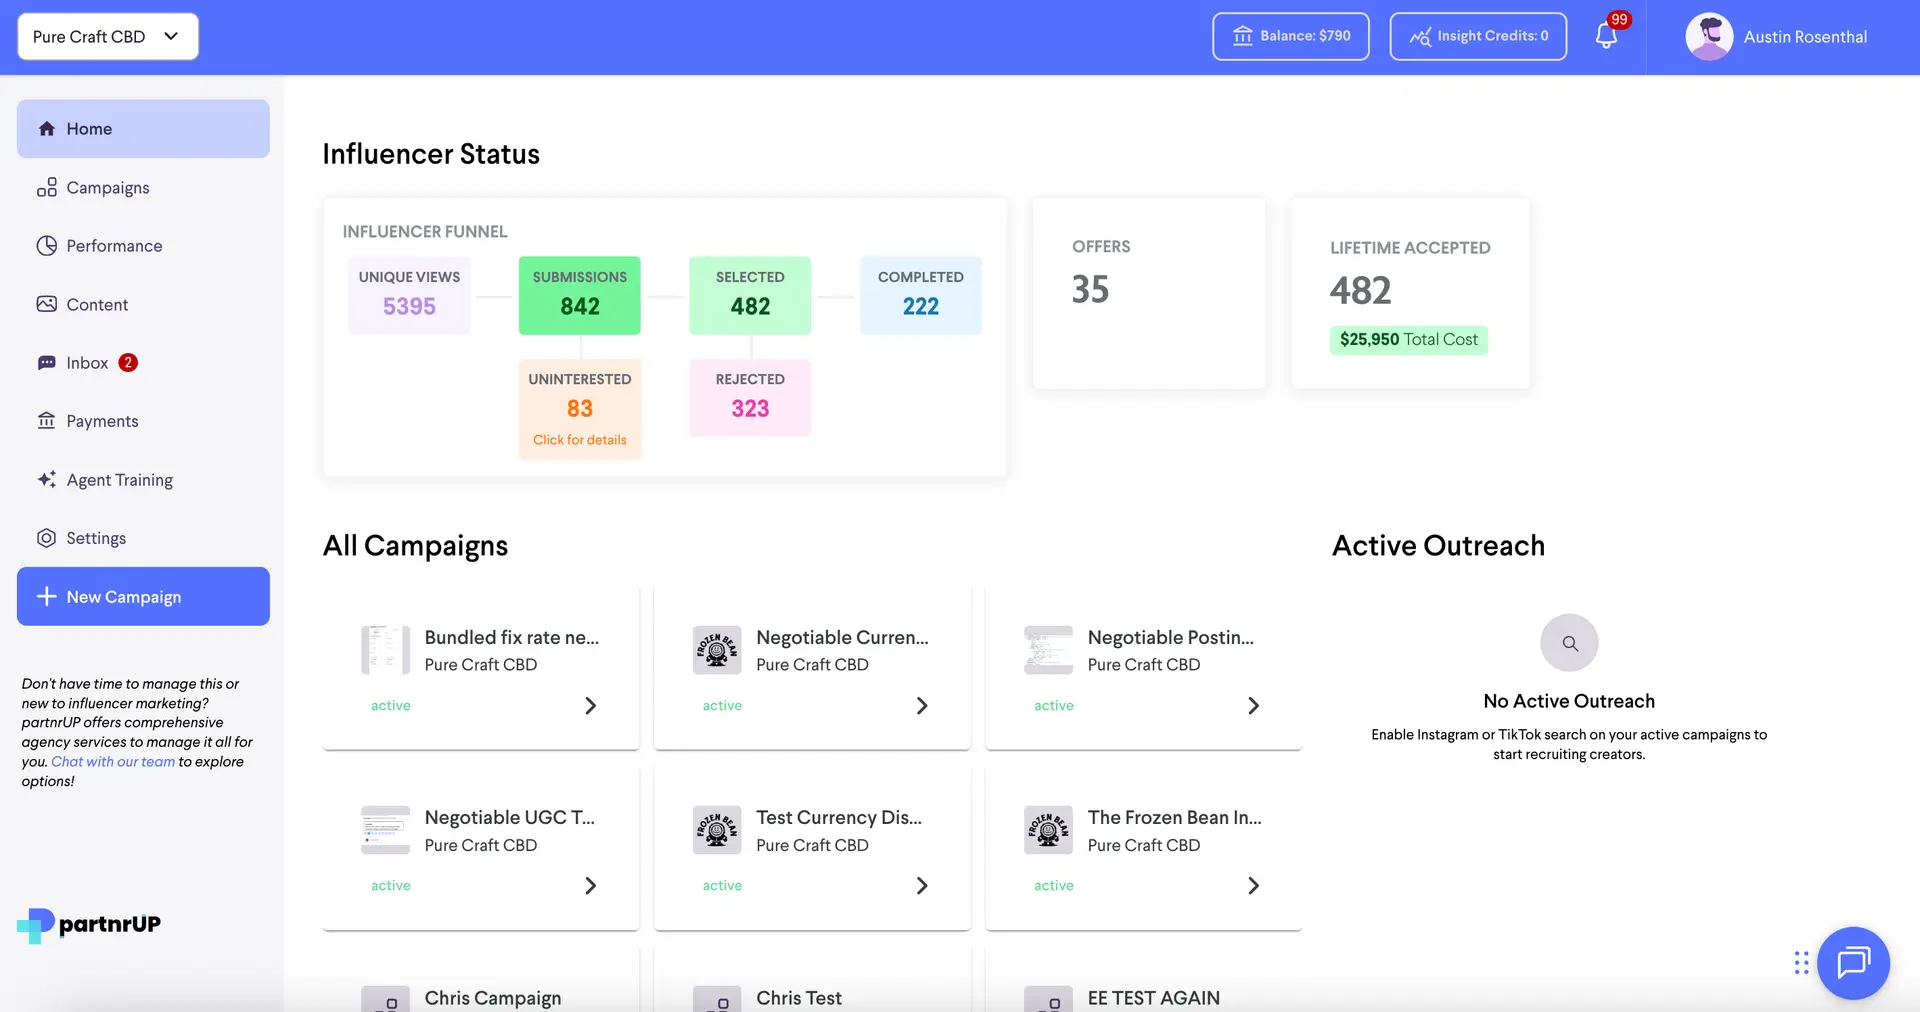
Task: Open Settings from the sidebar
Action: (x=95, y=537)
